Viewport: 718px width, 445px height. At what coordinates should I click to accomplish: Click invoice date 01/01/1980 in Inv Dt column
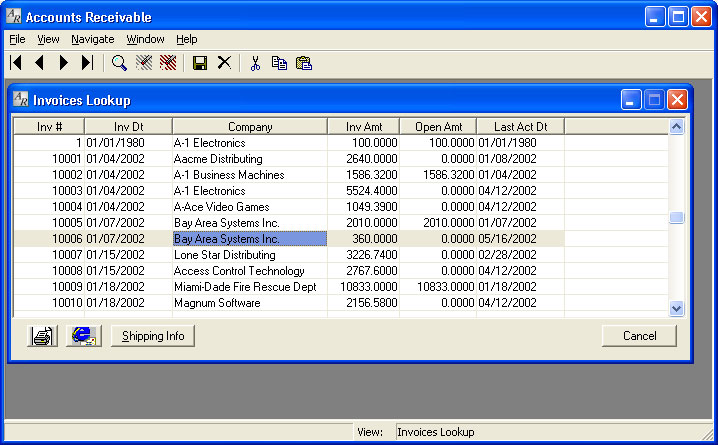[x=128, y=143]
